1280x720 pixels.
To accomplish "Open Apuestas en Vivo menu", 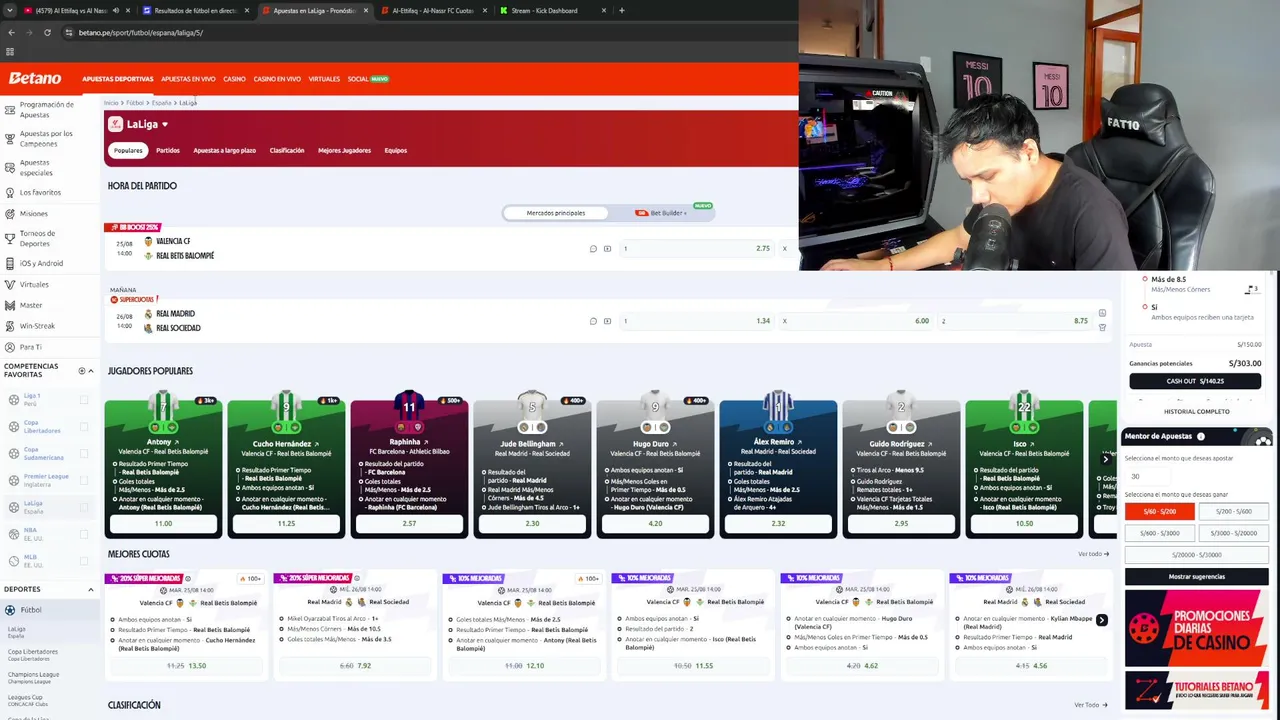I will click(x=188, y=79).
